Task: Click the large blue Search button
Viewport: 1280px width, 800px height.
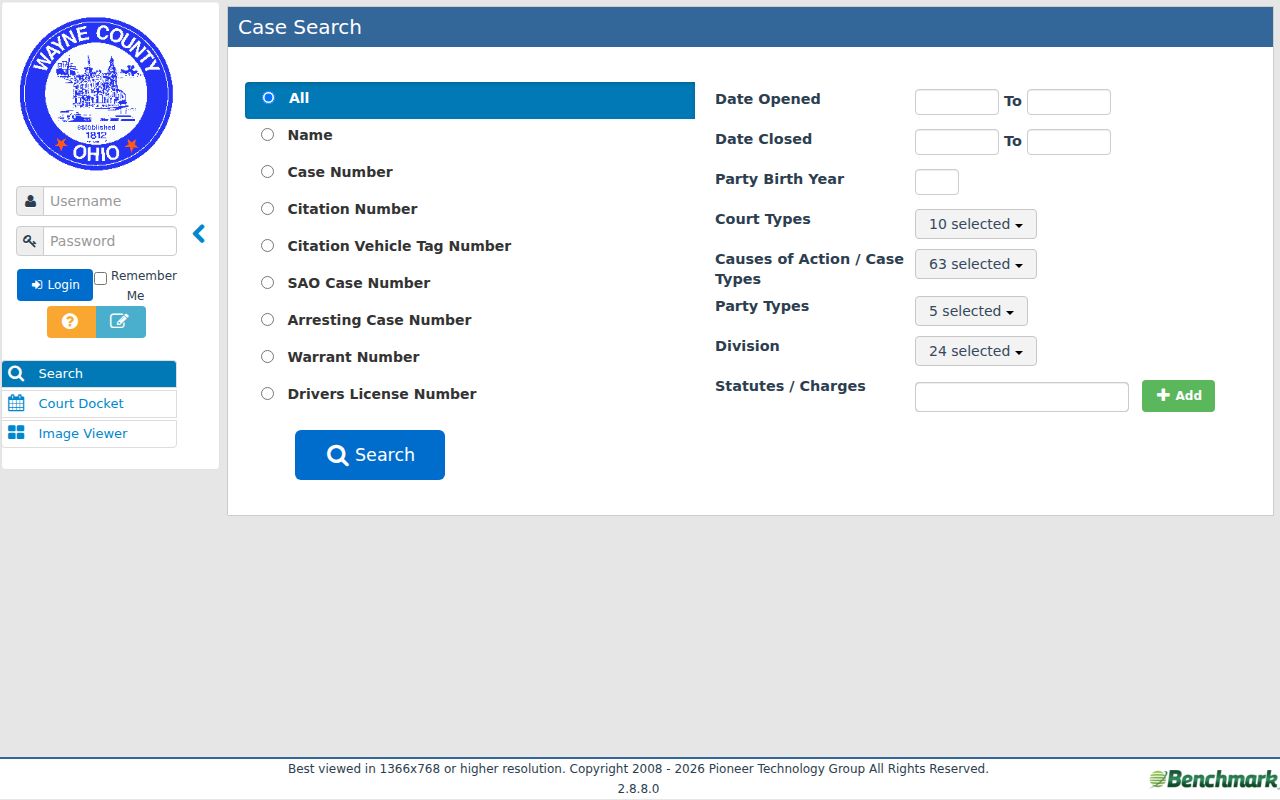Action: [x=370, y=455]
